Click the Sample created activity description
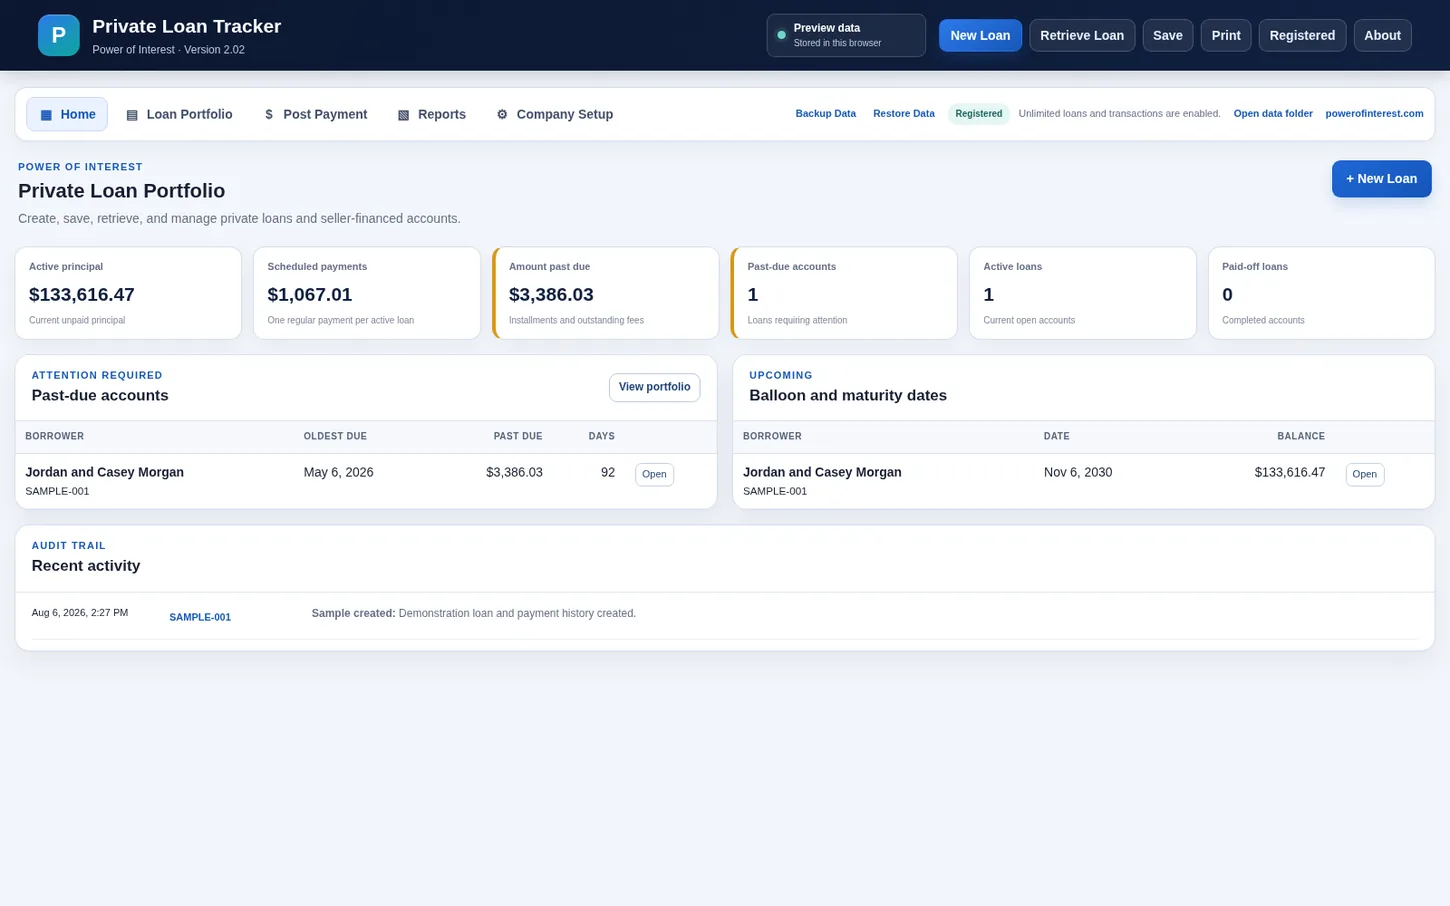This screenshot has width=1450, height=906. coord(474,613)
